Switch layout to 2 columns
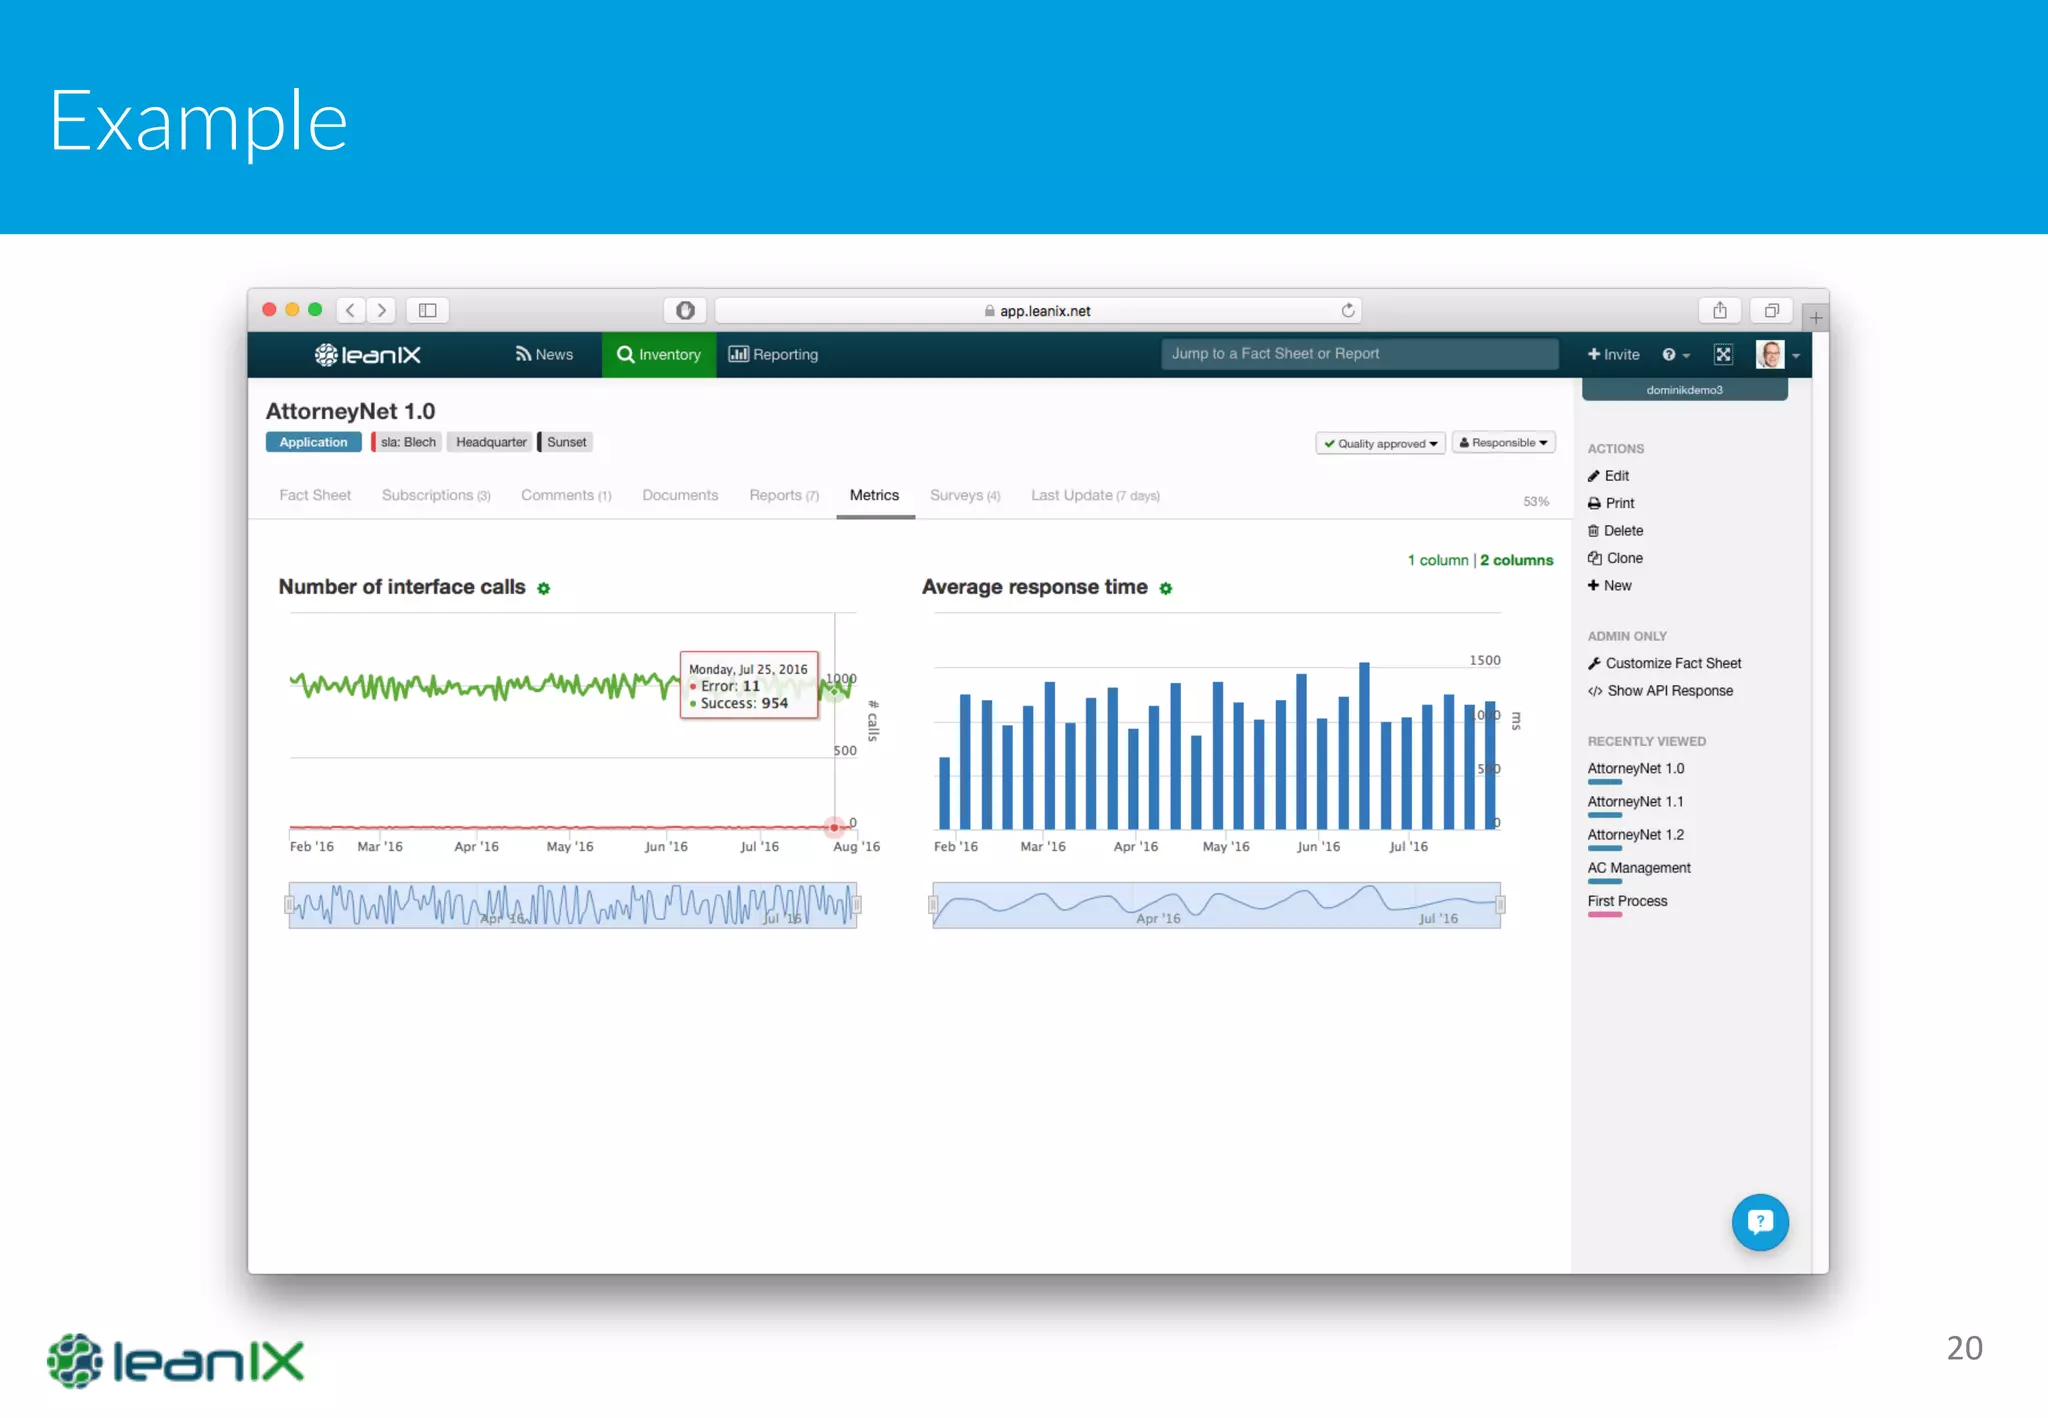Image resolution: width=2048 pixels, height=1418 pixels. (x=1516, y=560)
